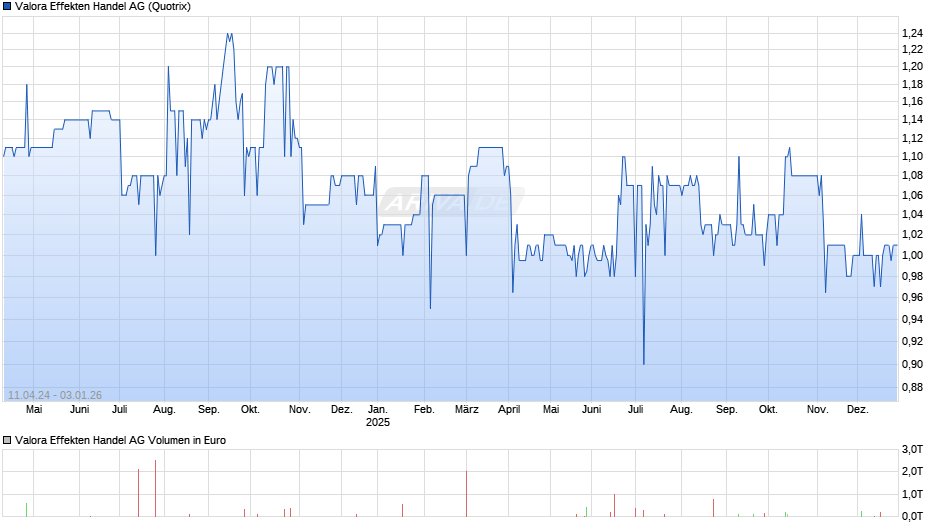
Task: Click the 2,0T volume axis label
Action: click(912, 471)
